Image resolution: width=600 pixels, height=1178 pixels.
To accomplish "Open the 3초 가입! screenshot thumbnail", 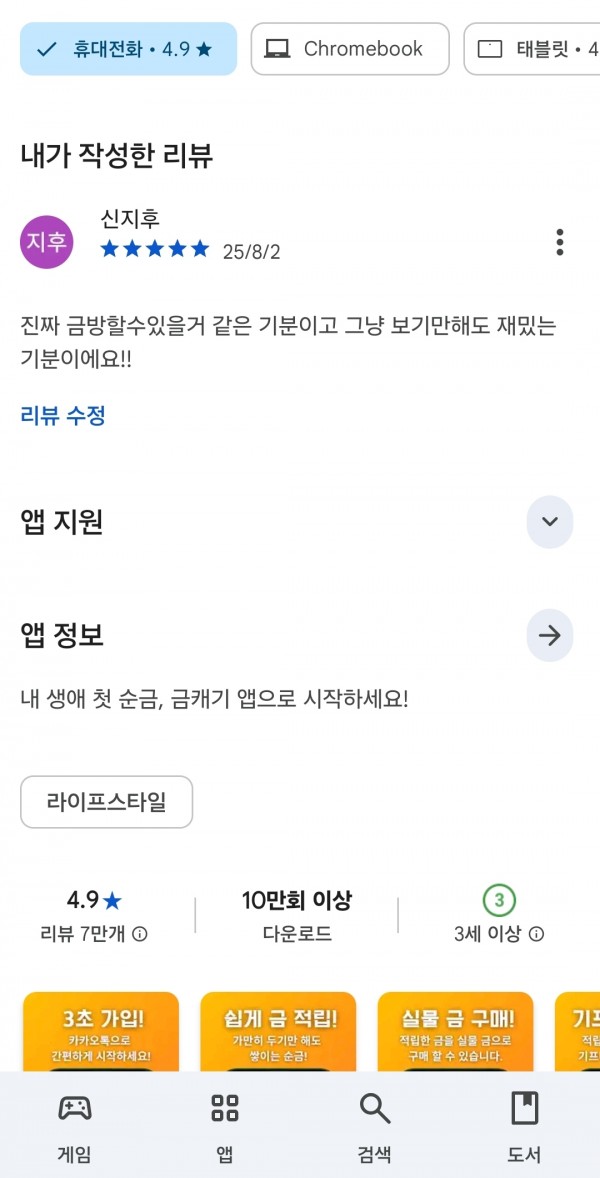I will pyautogui.click(x=101, y=1032).
